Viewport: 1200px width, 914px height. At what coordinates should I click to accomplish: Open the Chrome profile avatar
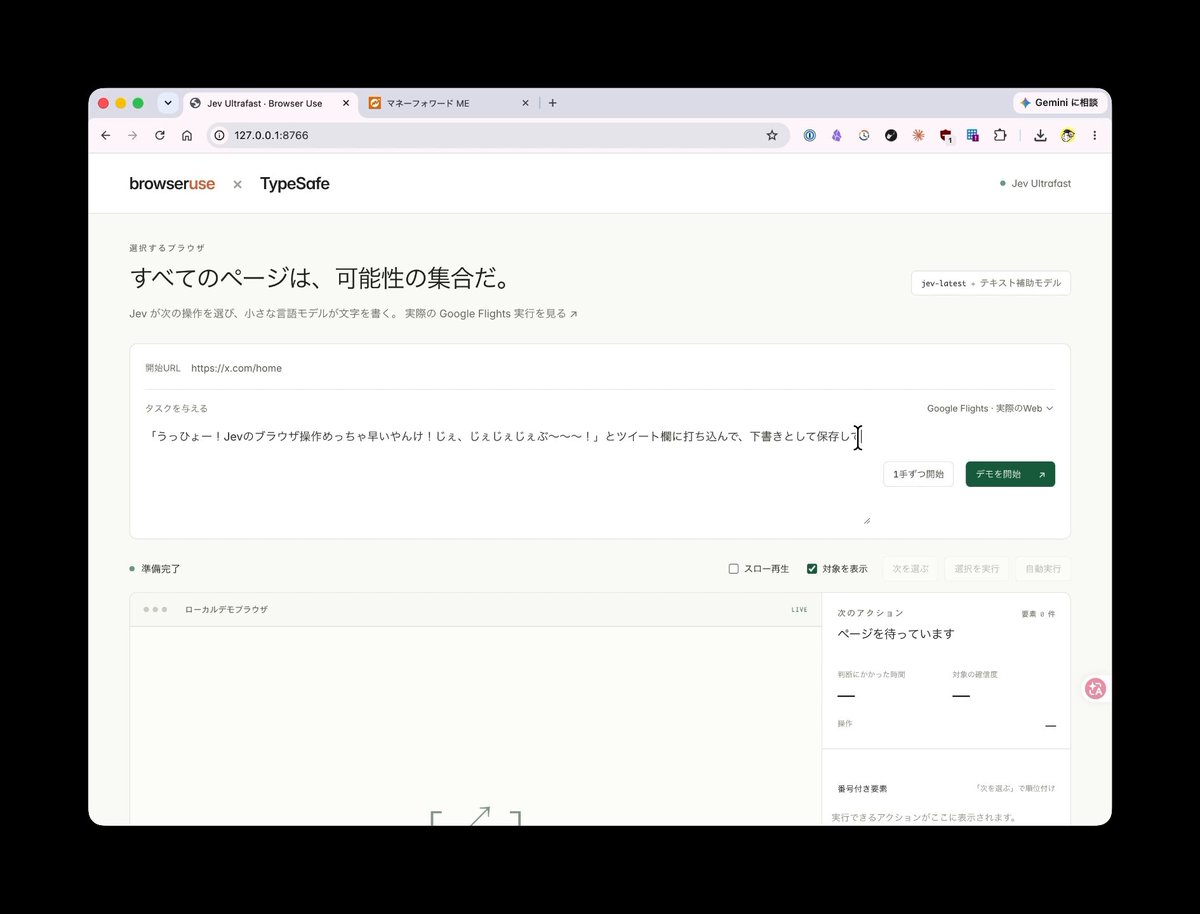pos(1068,135)
